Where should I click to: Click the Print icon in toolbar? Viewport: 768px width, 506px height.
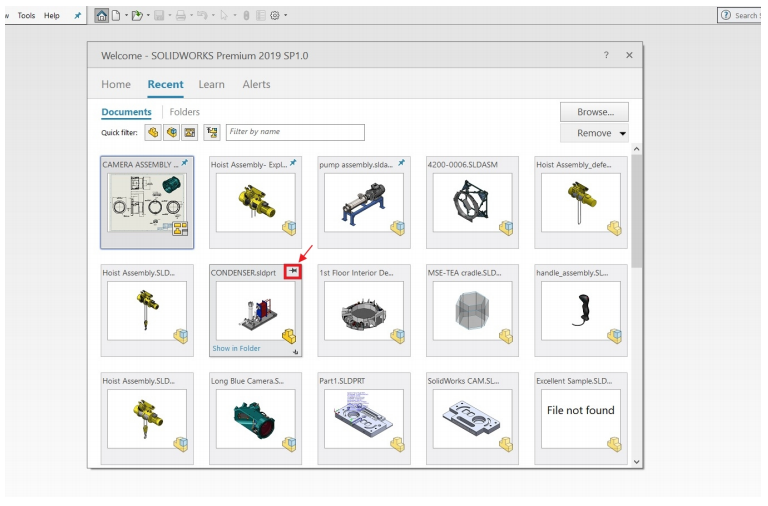pyautogui.click(x=181, y=16)
